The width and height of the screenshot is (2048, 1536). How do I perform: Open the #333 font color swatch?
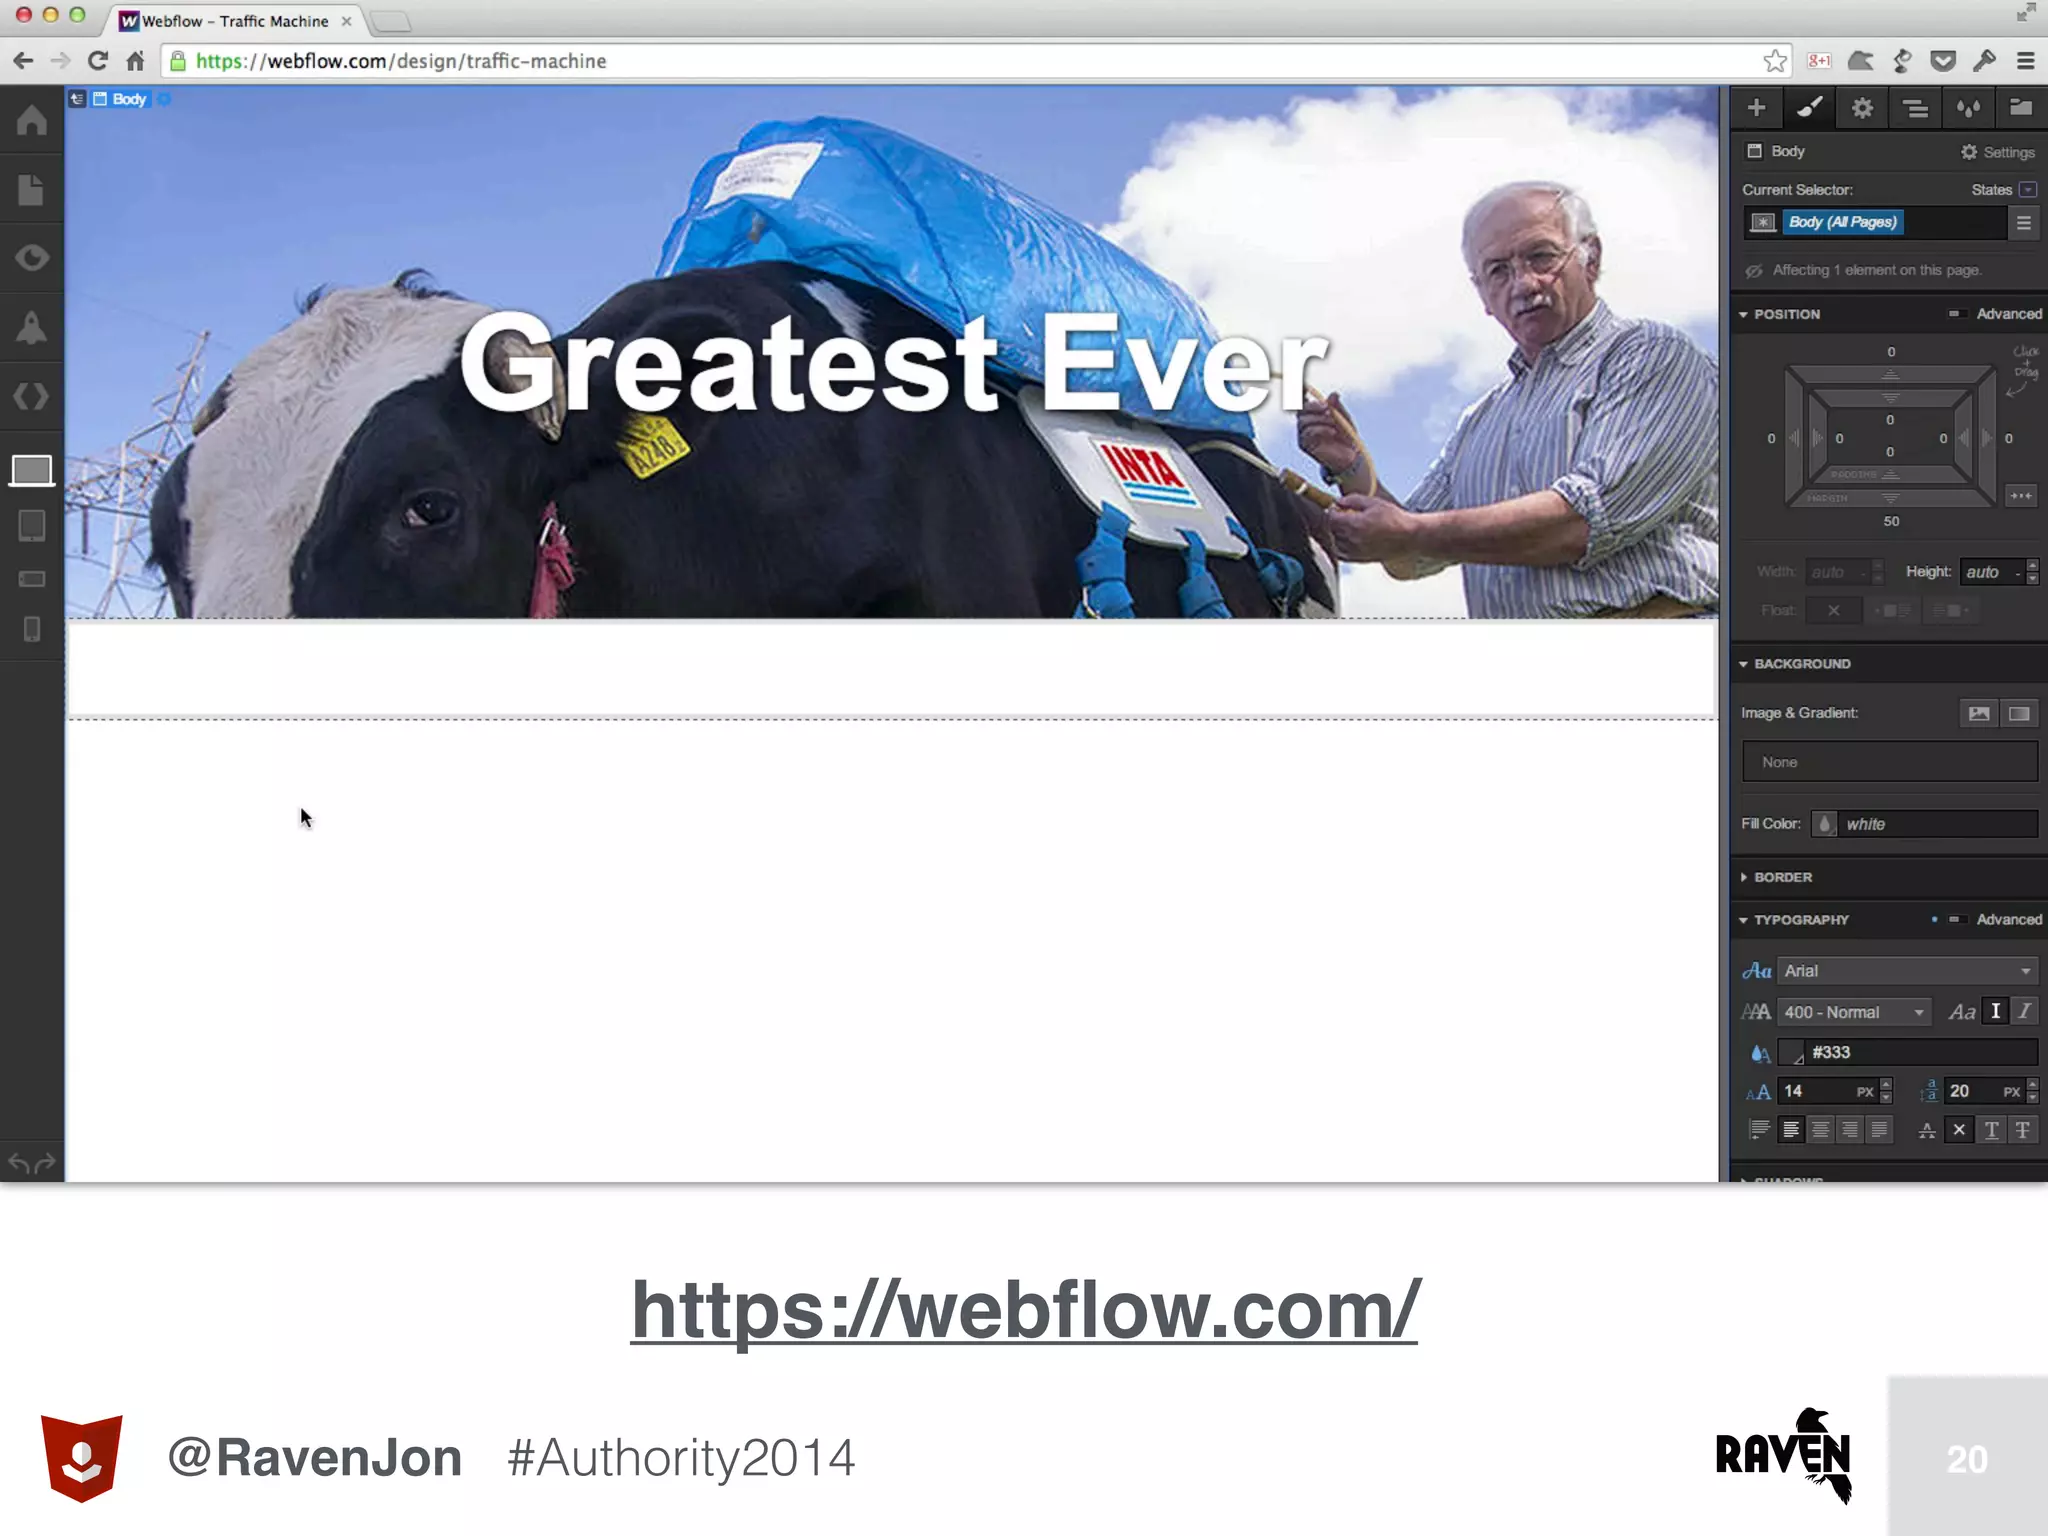tap(1791, 1052)
